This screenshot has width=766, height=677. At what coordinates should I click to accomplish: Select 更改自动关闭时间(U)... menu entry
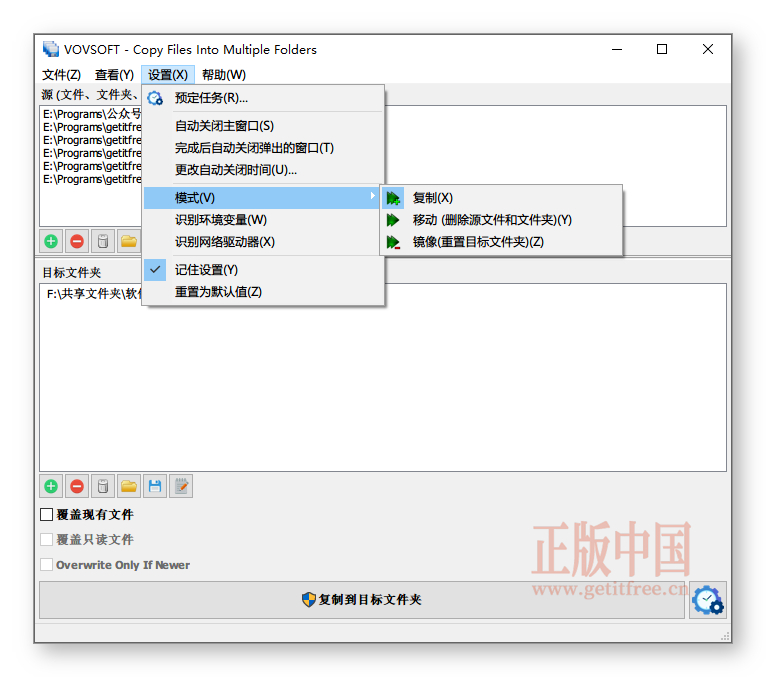263,170
